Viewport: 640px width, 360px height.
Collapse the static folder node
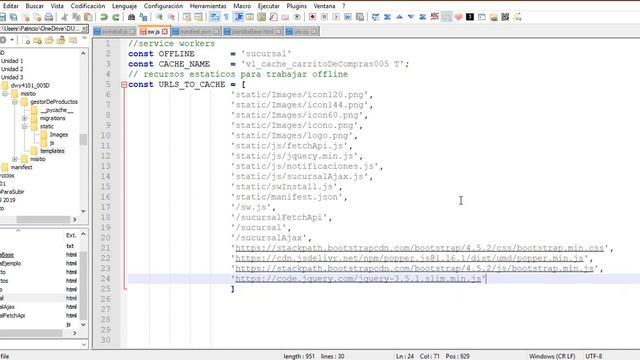point(24,126)
